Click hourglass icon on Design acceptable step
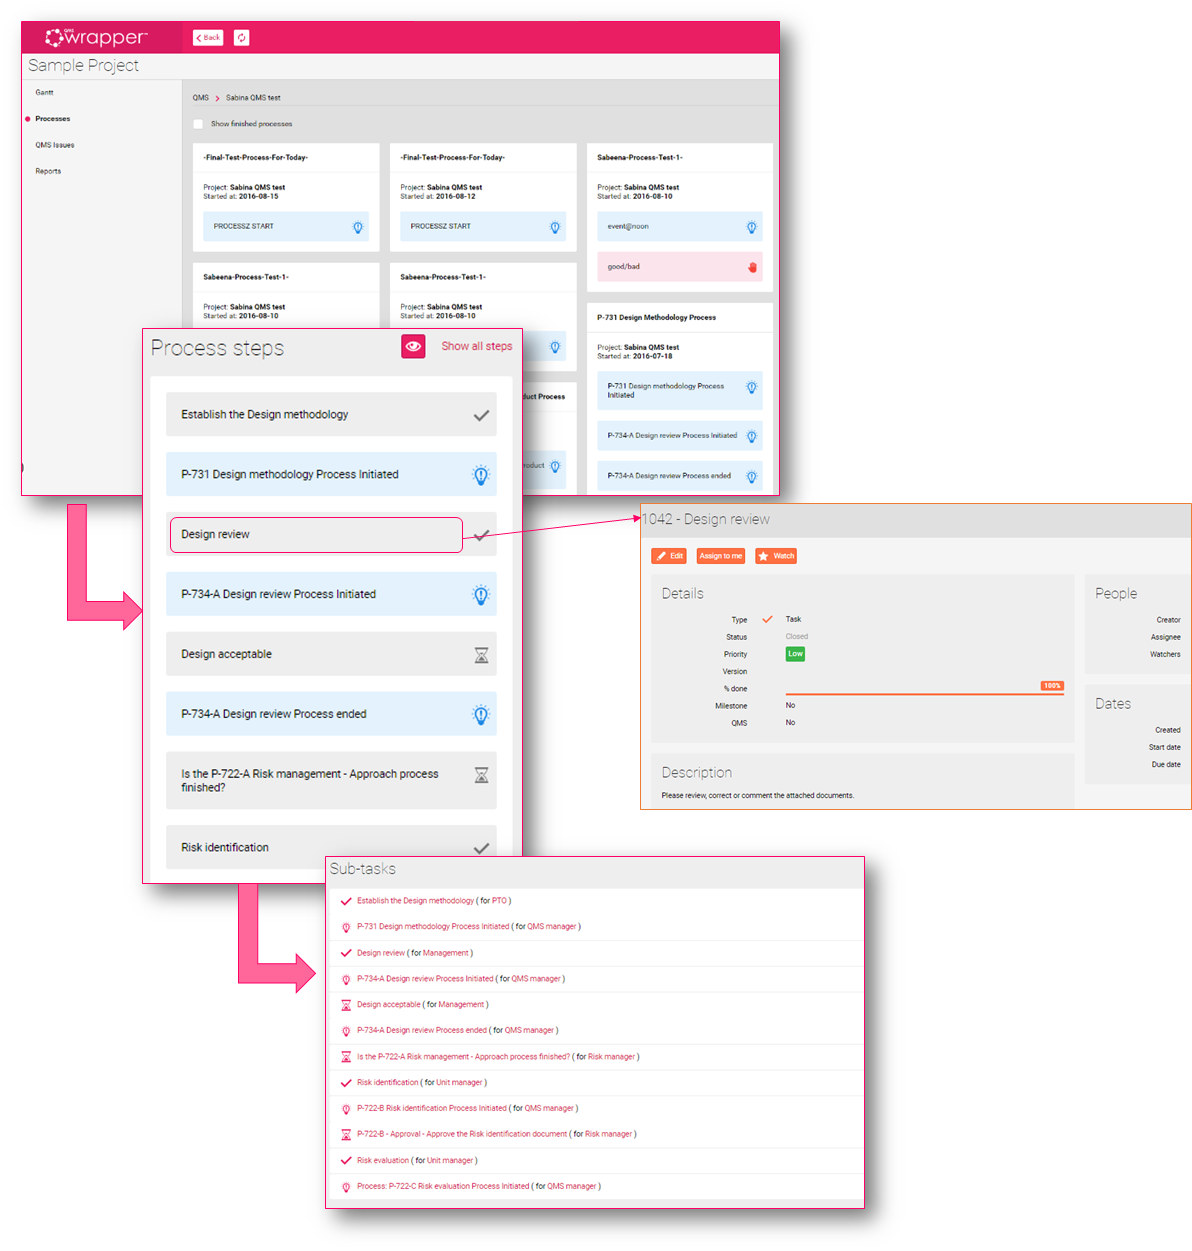Image resolution: width=1192 pixels, height=1251 pixels. [481, 655]
